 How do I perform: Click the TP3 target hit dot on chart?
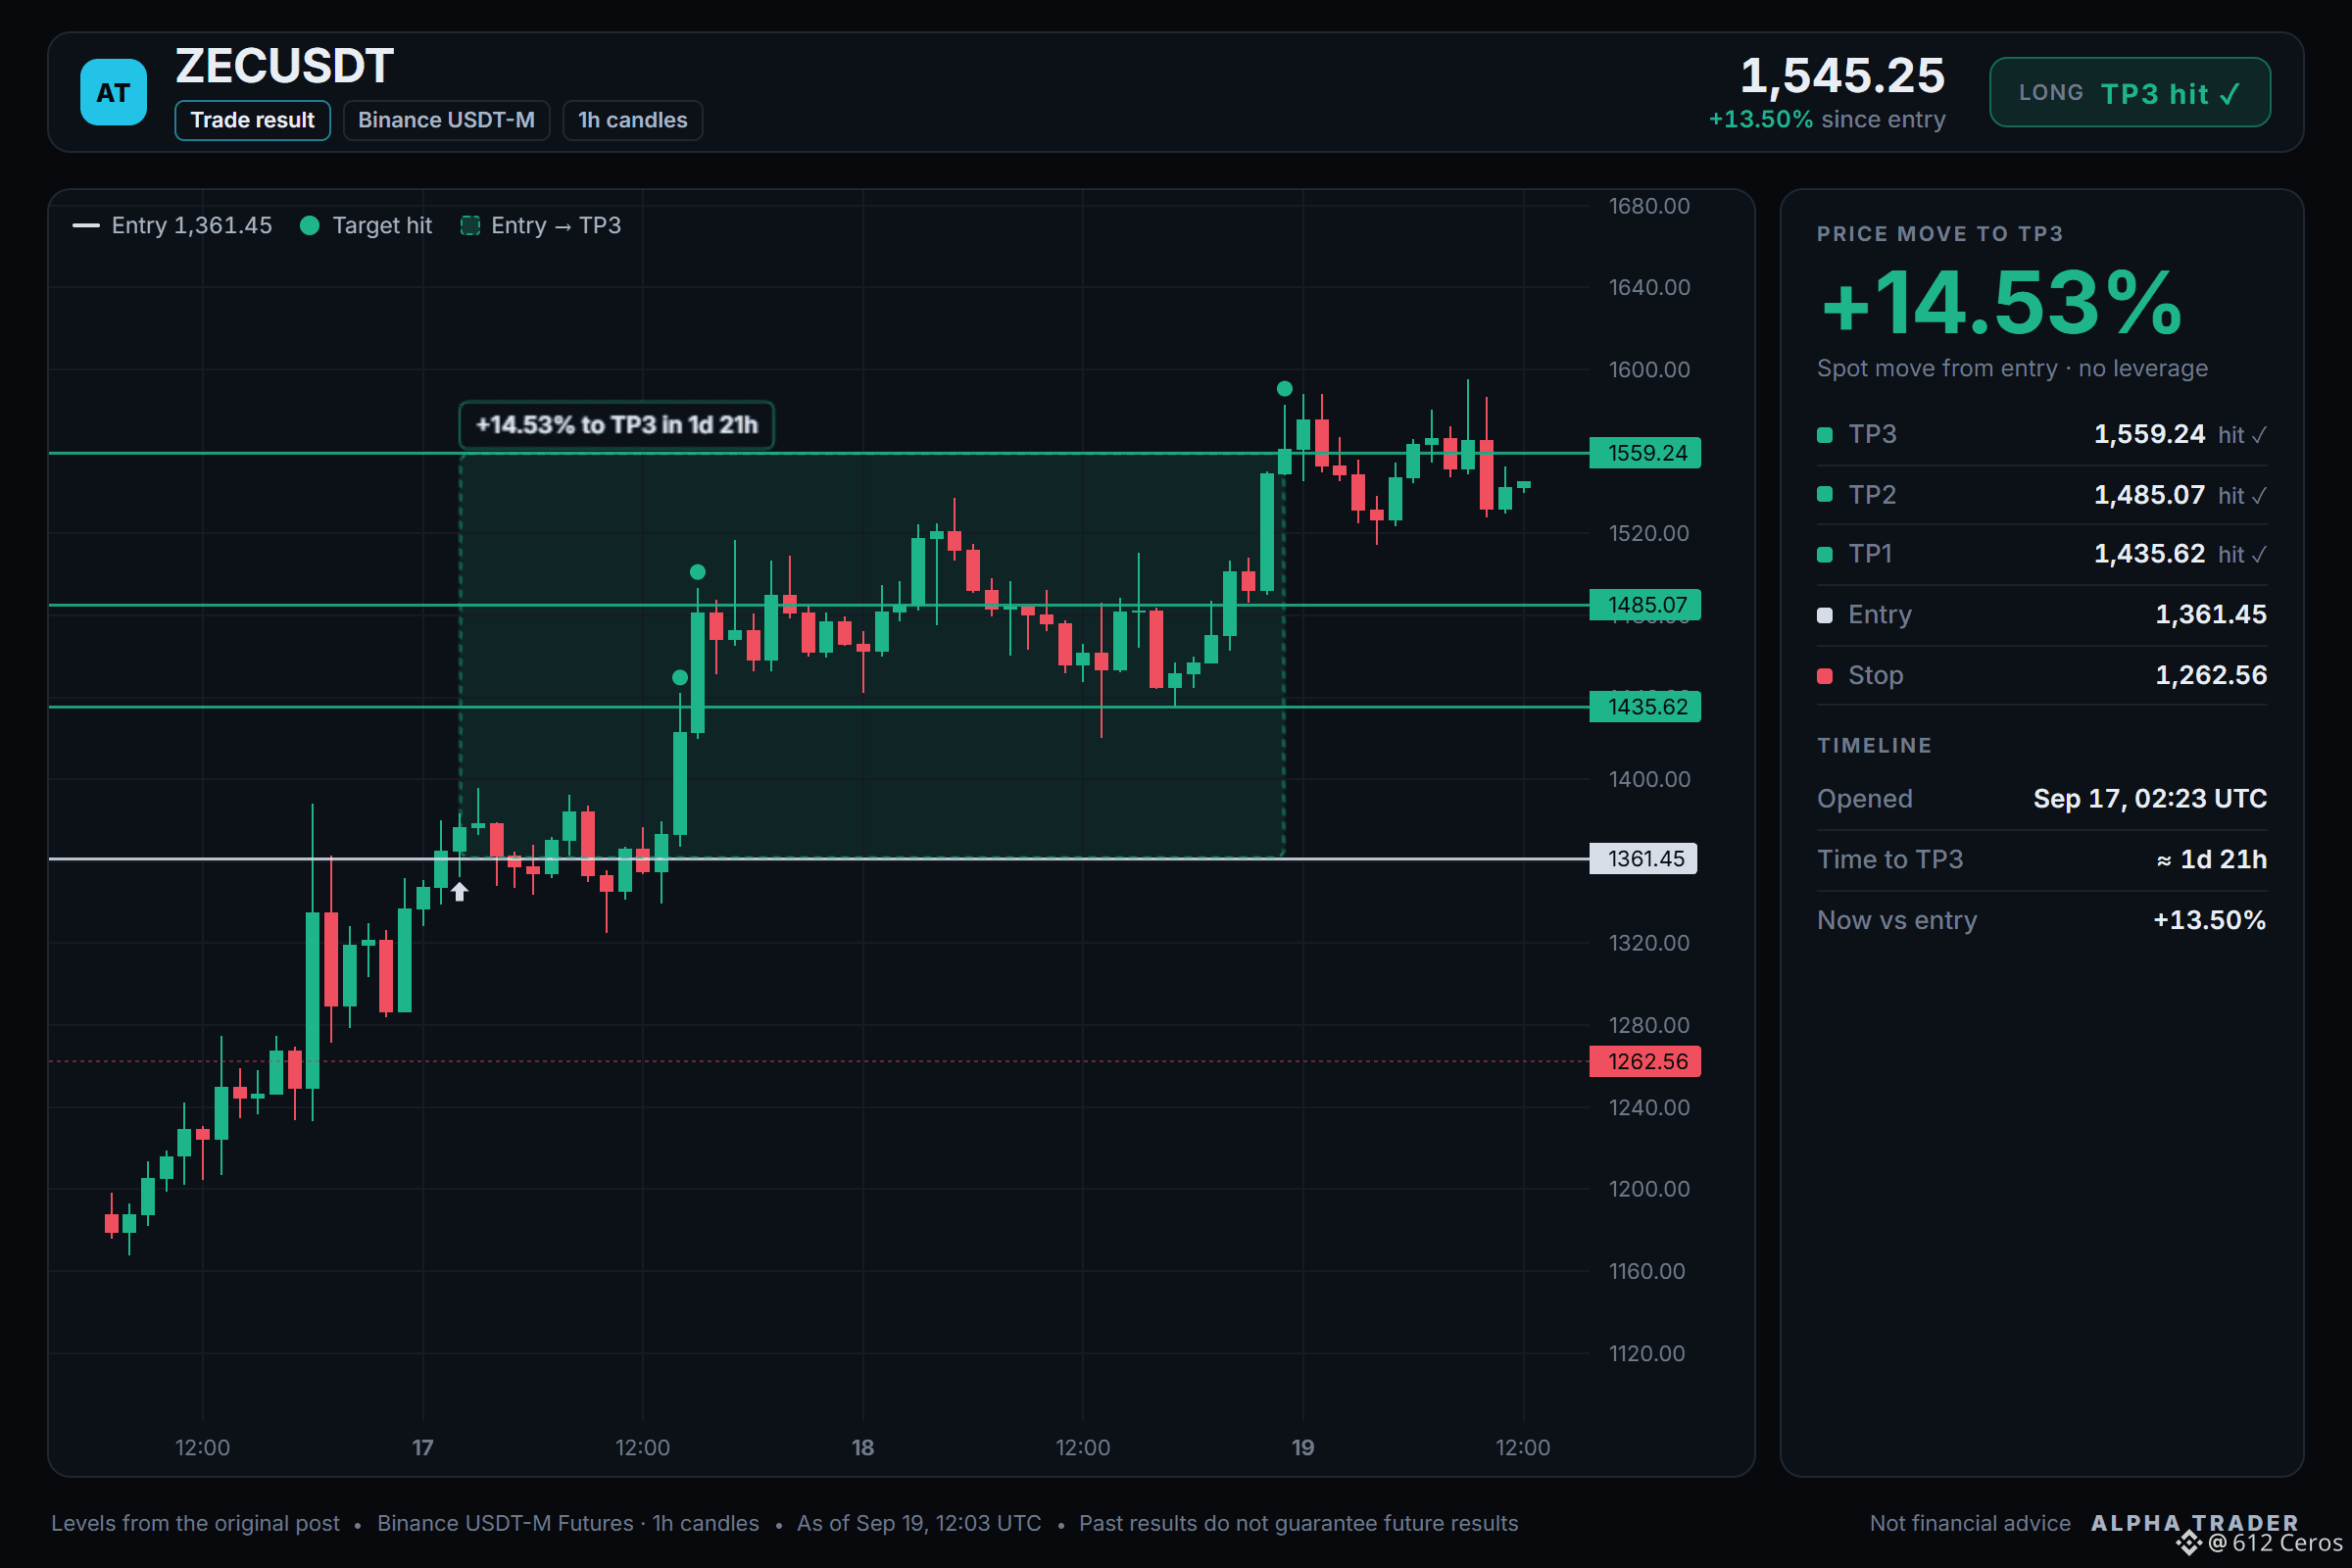(1284, 388)
